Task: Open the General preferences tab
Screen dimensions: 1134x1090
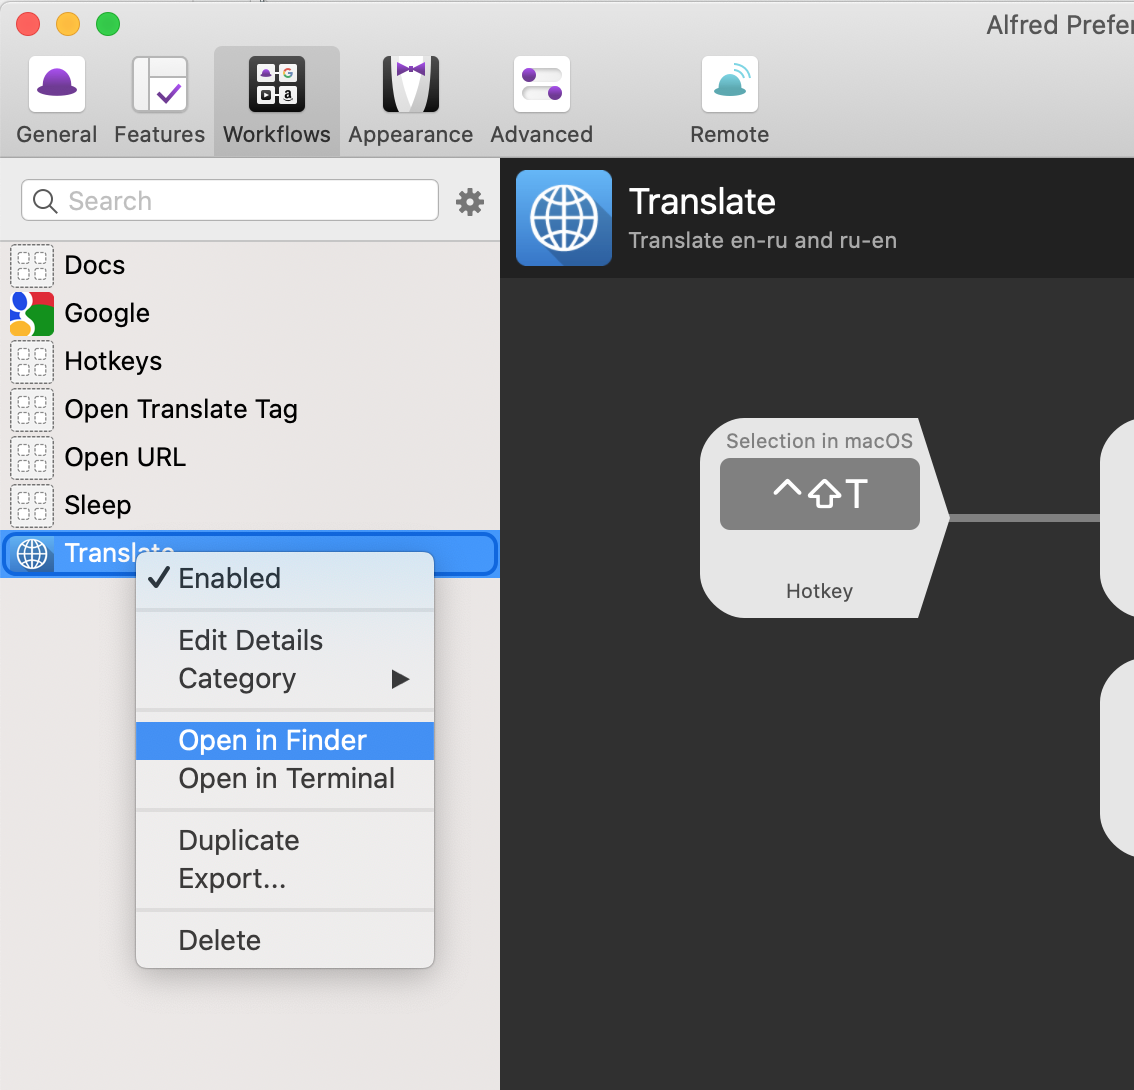Action: click(x=56, y=101)
